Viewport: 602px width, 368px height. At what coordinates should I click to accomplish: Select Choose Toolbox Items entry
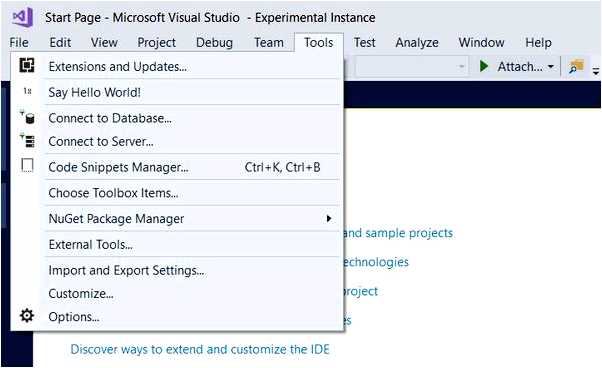click(177, 193)
